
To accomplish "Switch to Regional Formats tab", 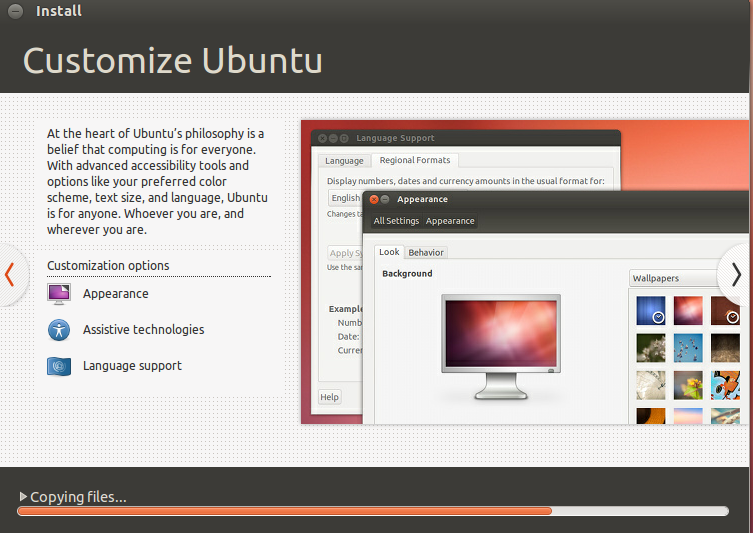I will 415,160.
